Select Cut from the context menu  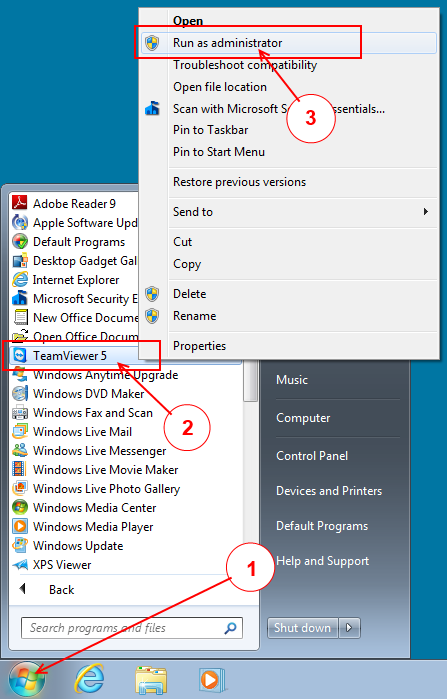click(182, 242)
